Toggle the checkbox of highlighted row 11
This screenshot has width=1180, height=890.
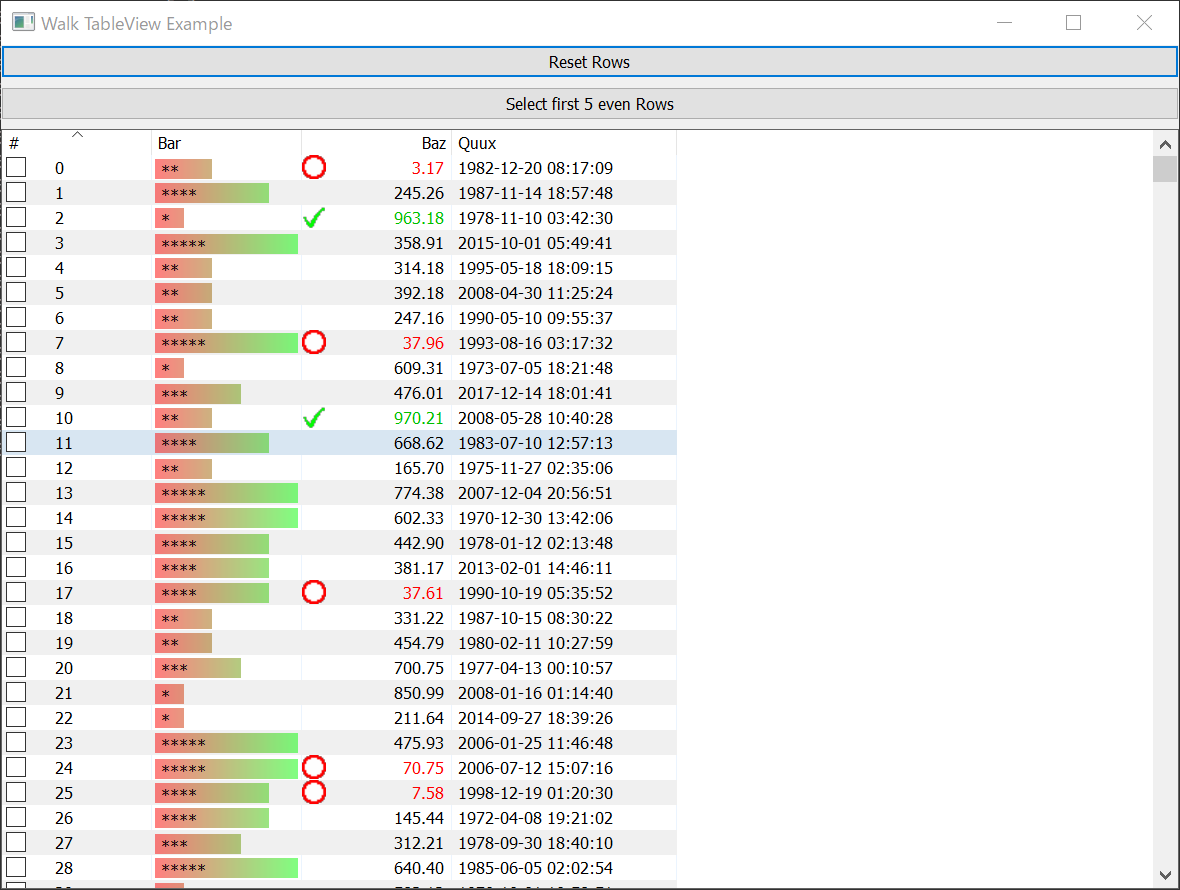click(x=16, y=442)
